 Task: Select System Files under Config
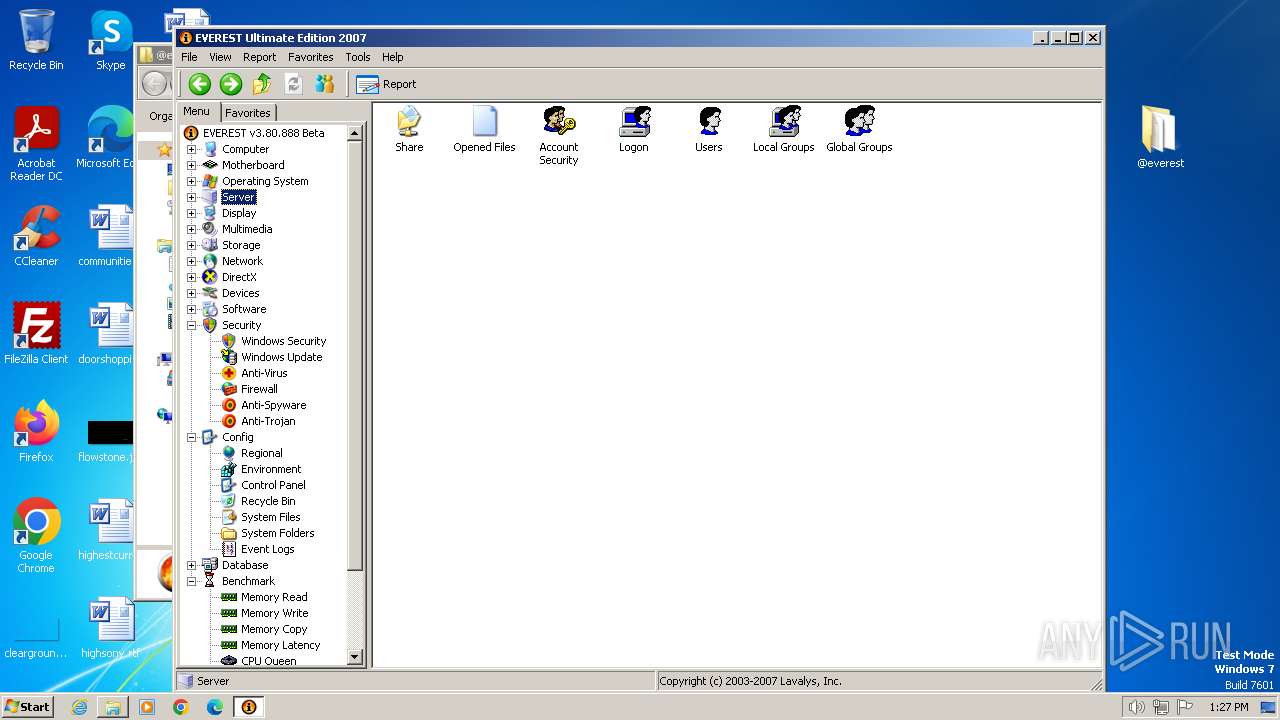(270, 517)
